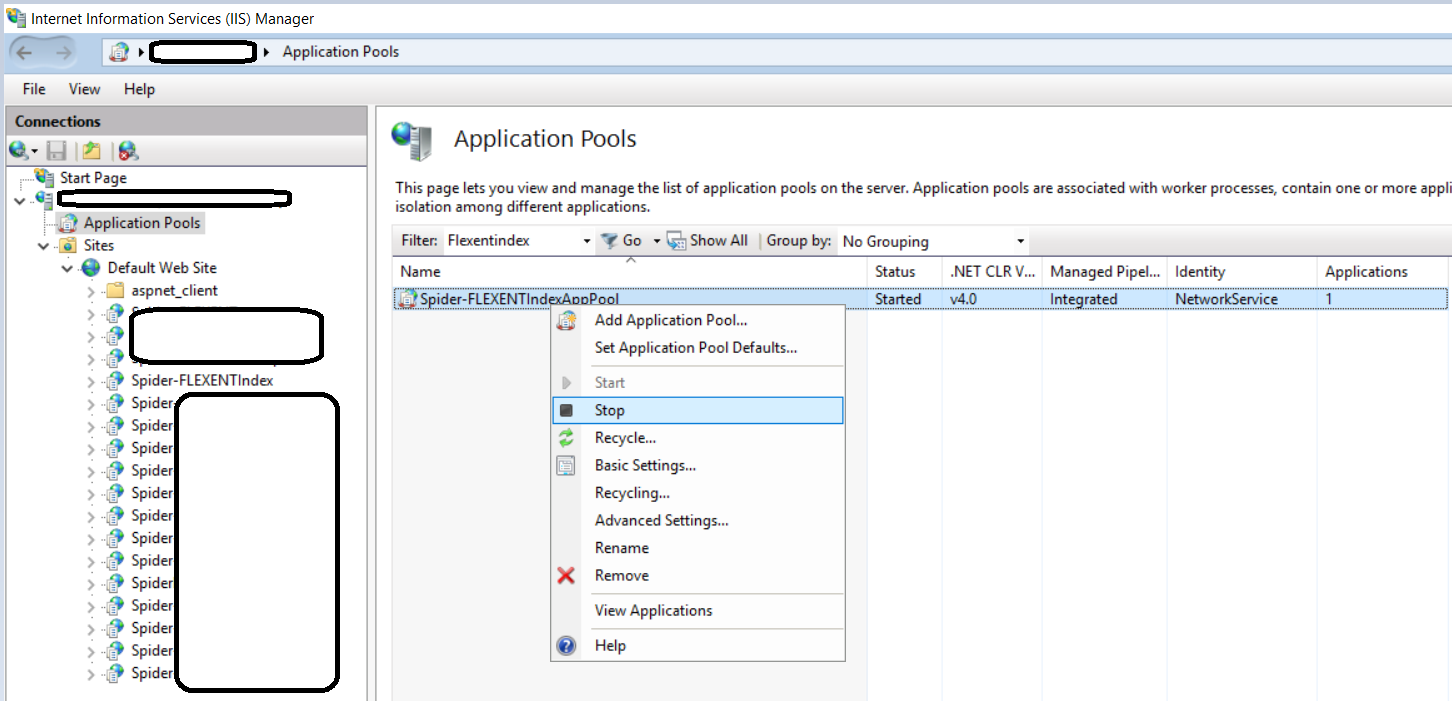Click the aspnet_client folder icon
This screenshot has height=701, width=1452.
pos(116,290)
